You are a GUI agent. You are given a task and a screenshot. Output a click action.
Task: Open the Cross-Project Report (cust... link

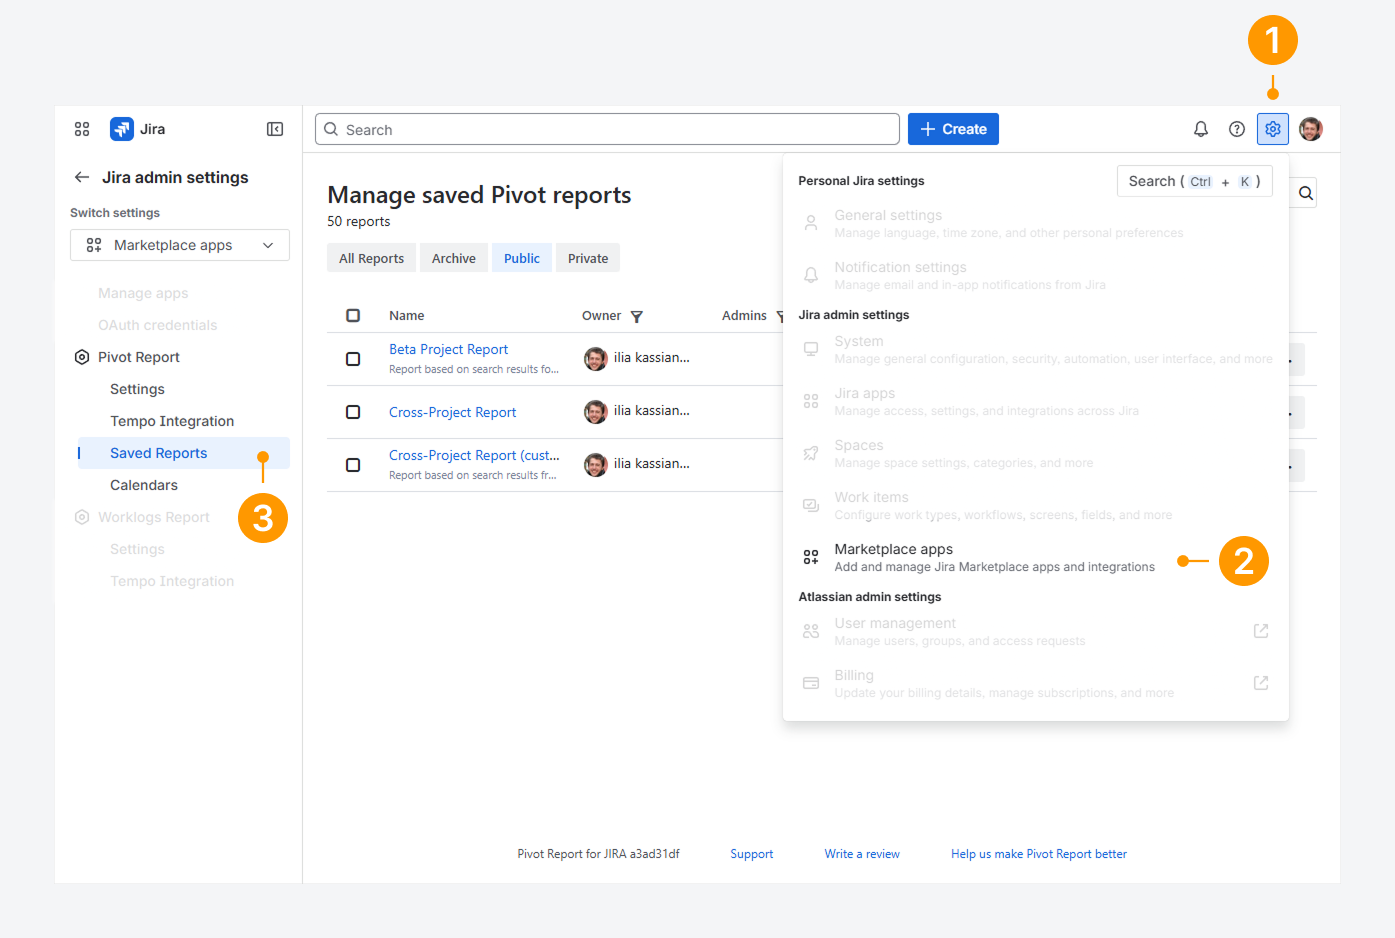474,455
